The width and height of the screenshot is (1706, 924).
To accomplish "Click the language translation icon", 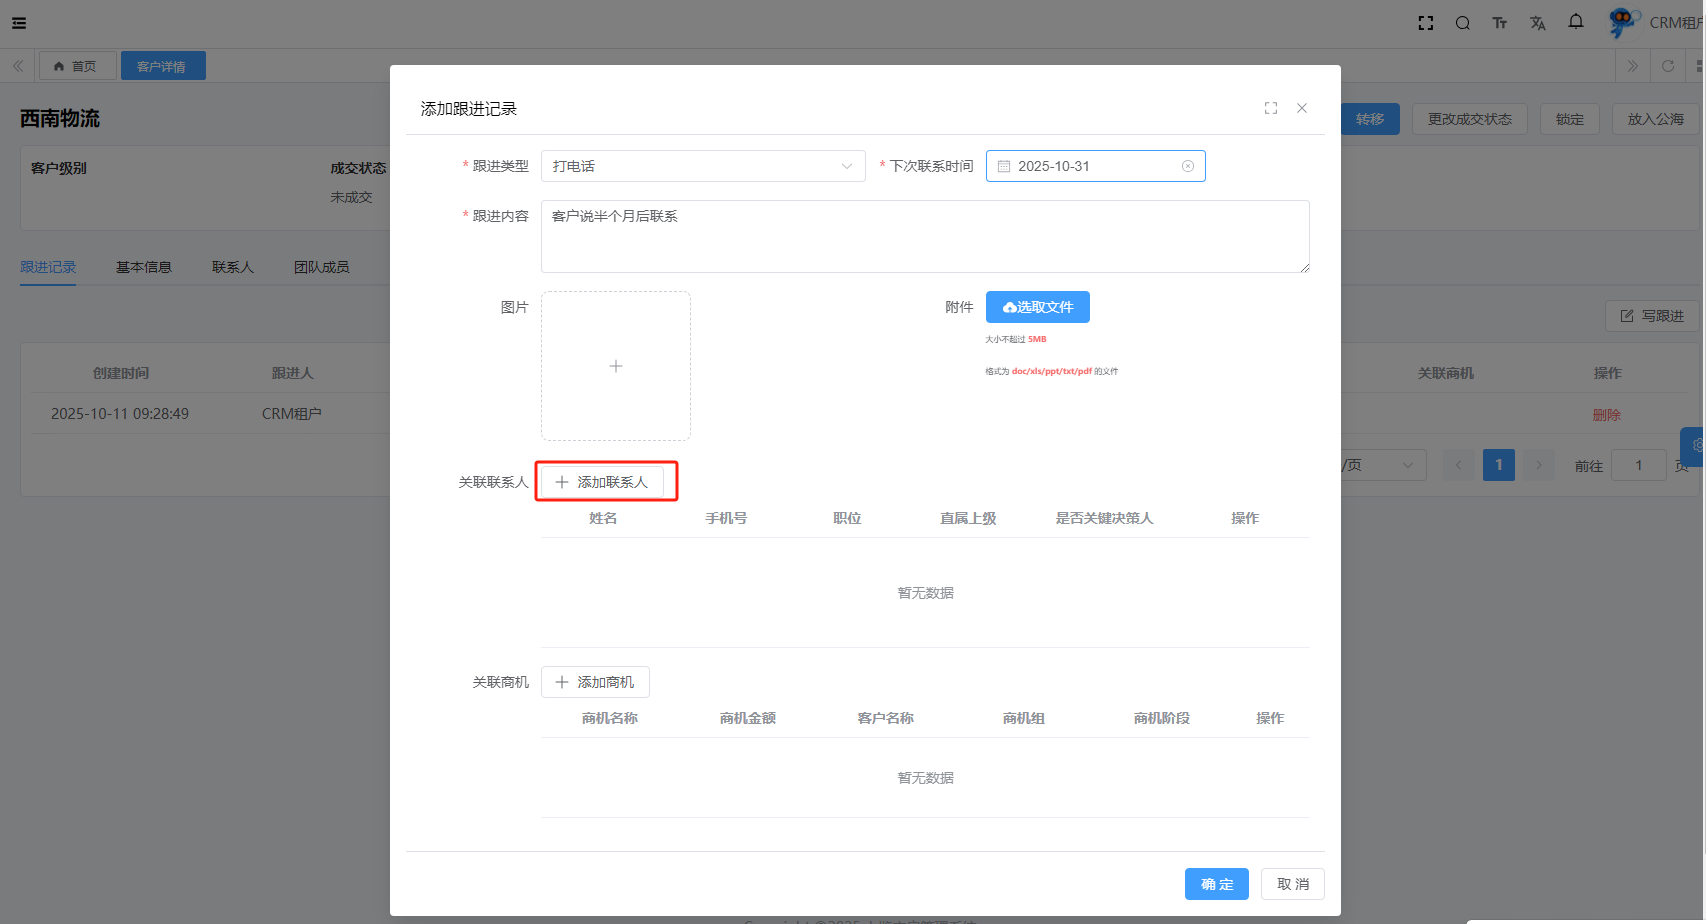I will coord(1537,23).
